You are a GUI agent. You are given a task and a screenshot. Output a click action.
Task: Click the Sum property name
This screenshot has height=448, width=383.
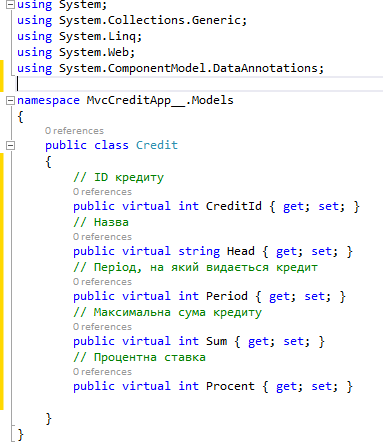click(x=216, y=341)
